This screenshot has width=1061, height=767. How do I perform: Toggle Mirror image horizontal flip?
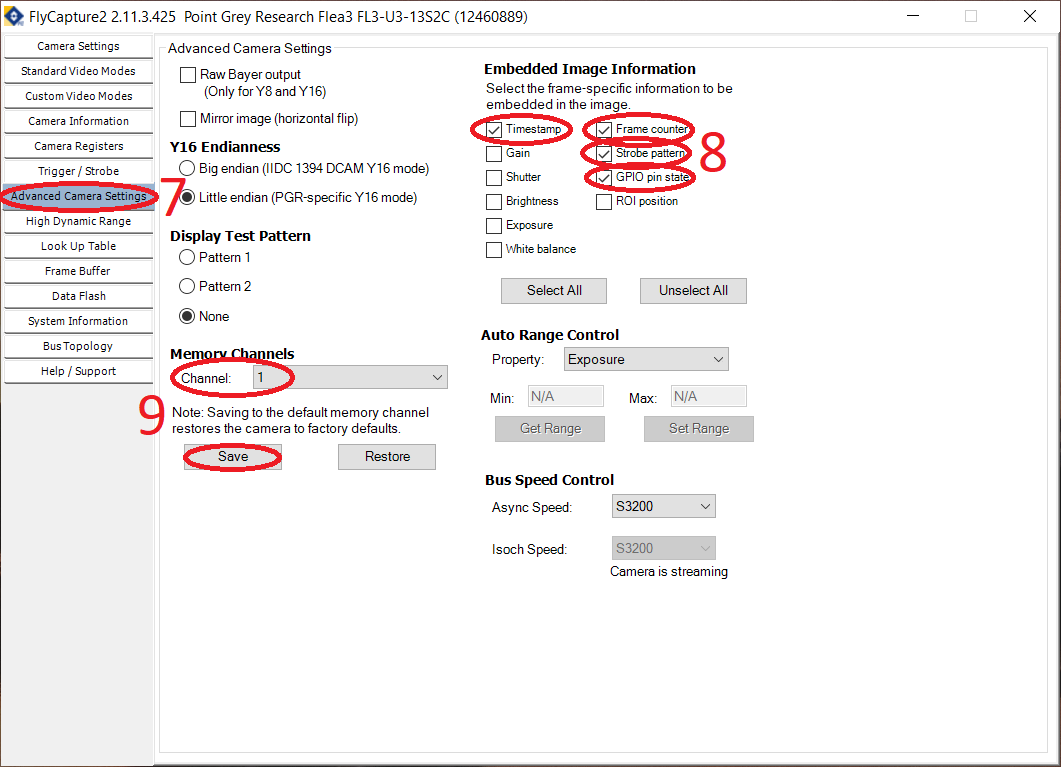[188, 118]
